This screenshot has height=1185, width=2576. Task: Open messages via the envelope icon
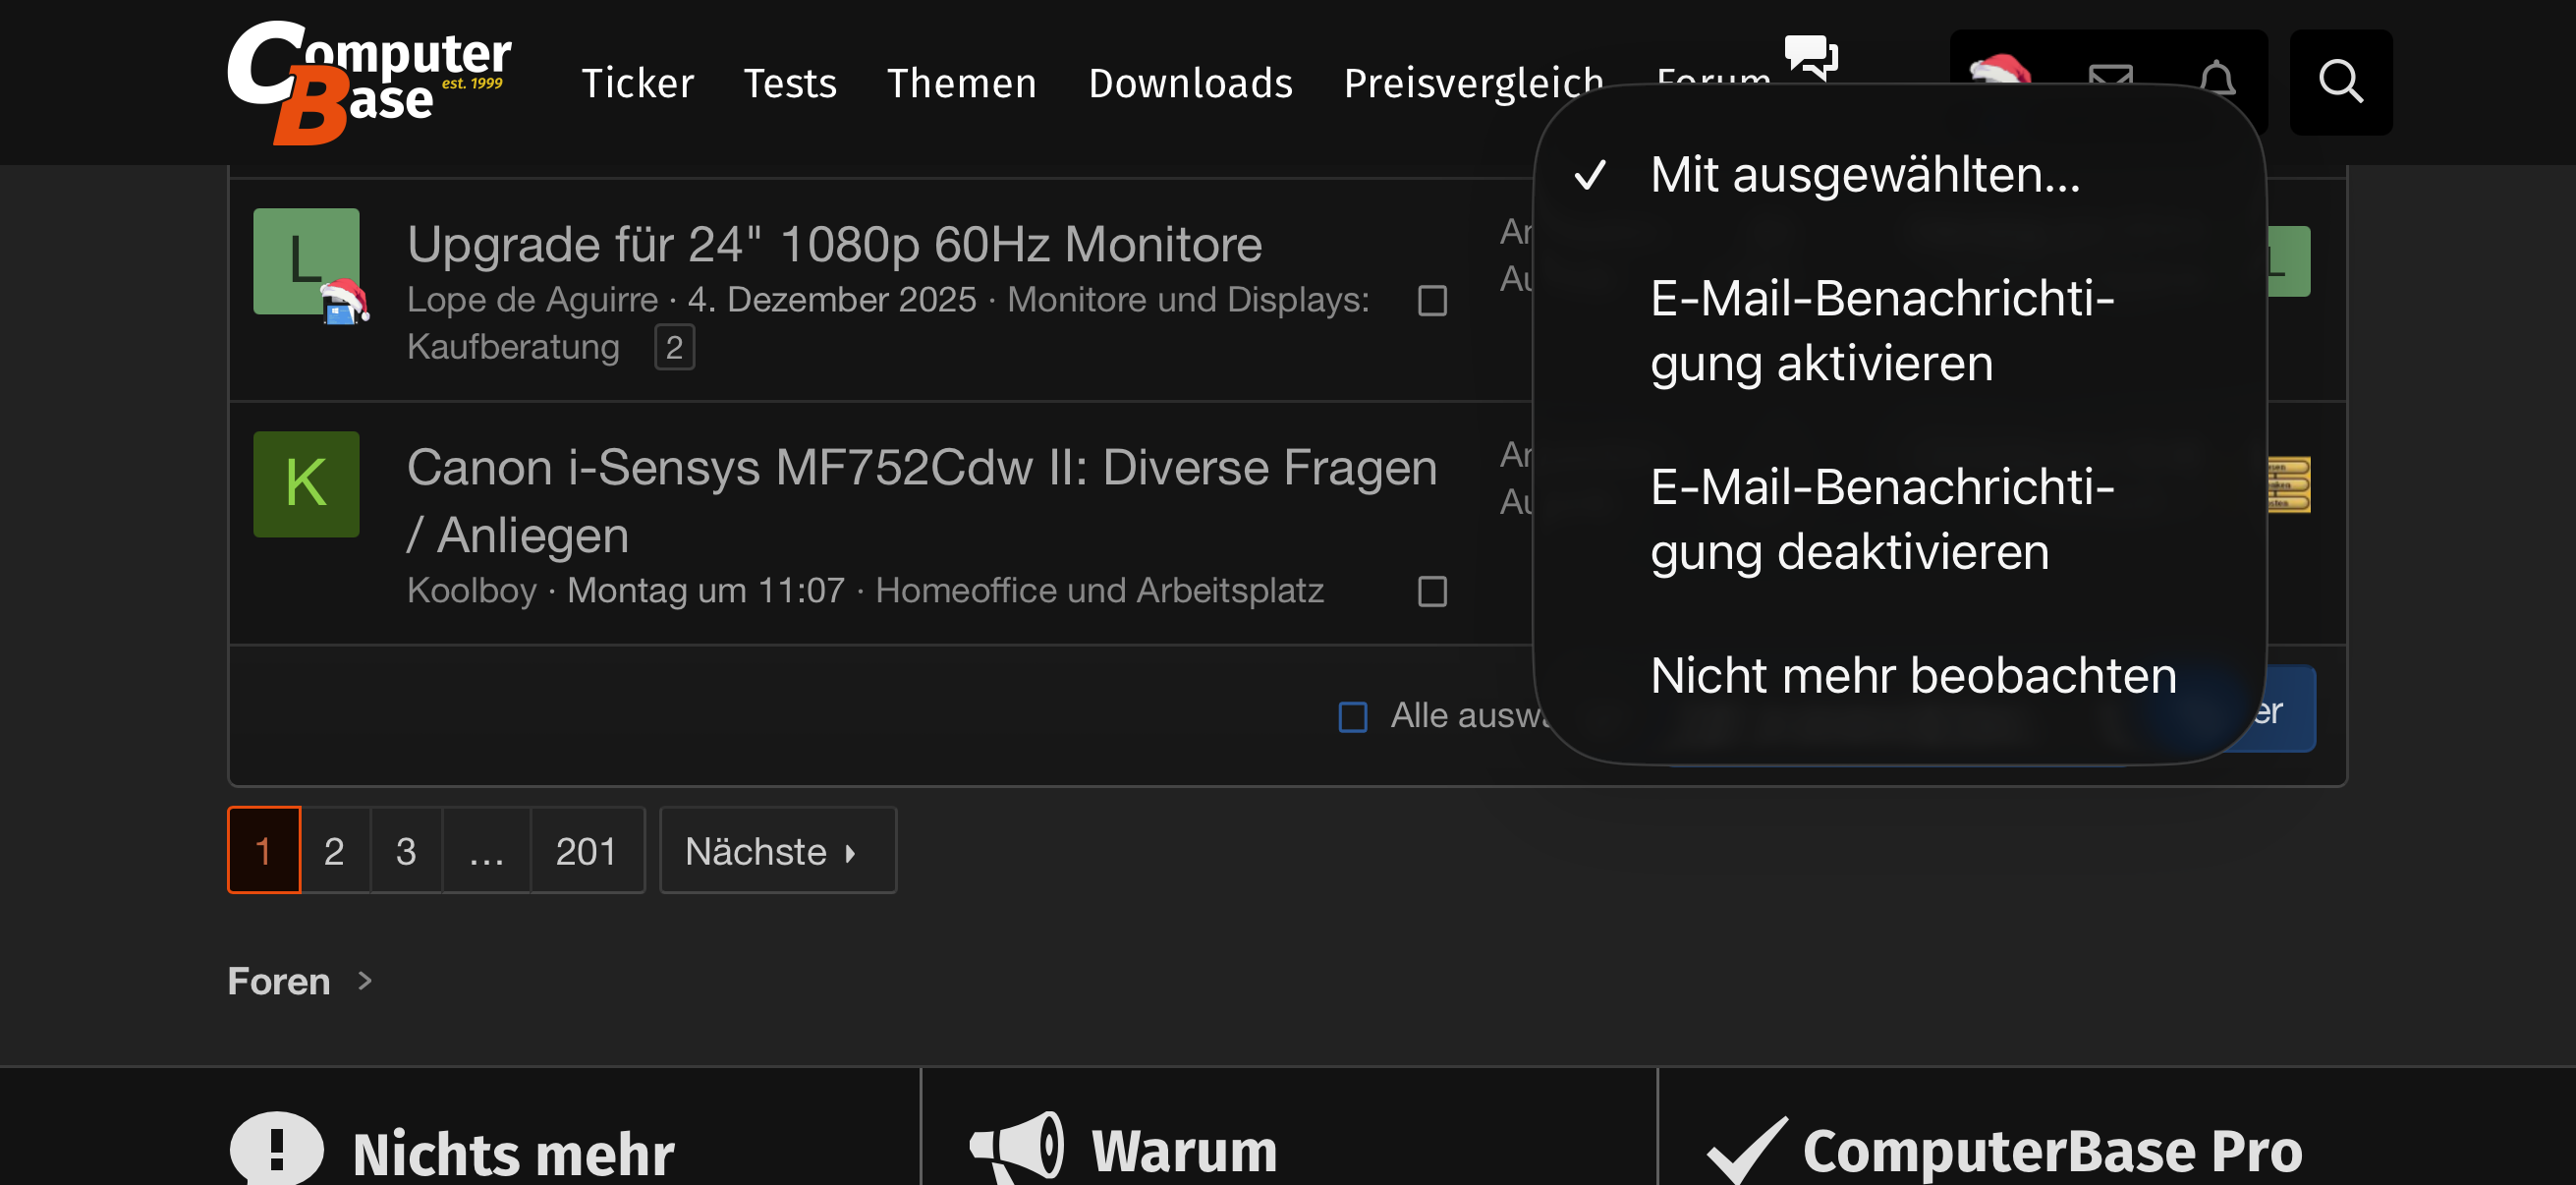(2110, 74)
